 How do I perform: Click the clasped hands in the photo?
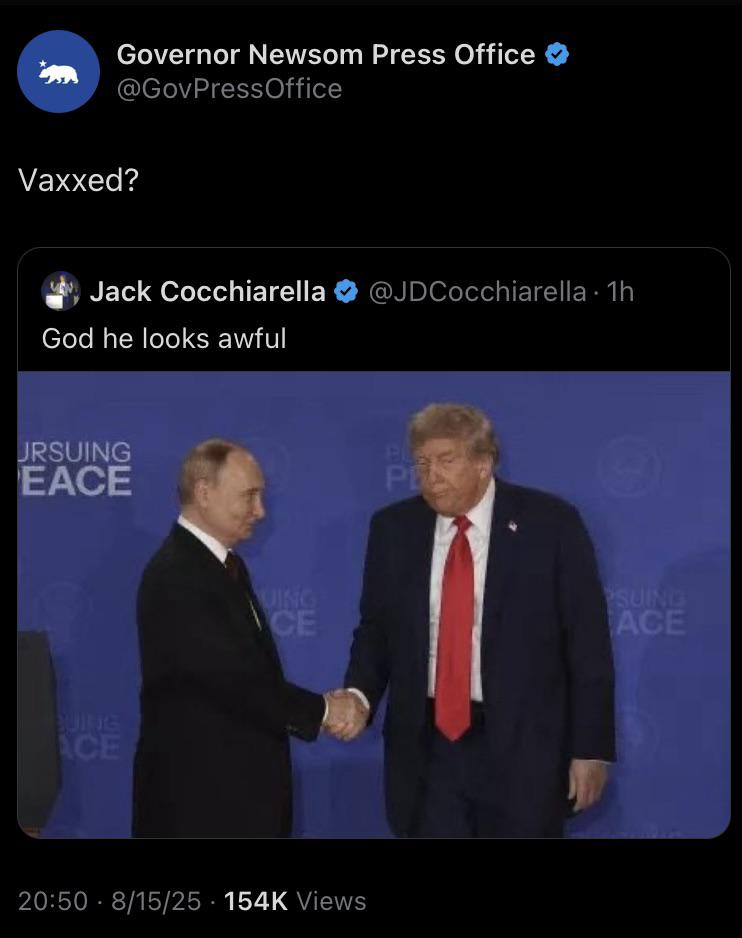(345, 714)
